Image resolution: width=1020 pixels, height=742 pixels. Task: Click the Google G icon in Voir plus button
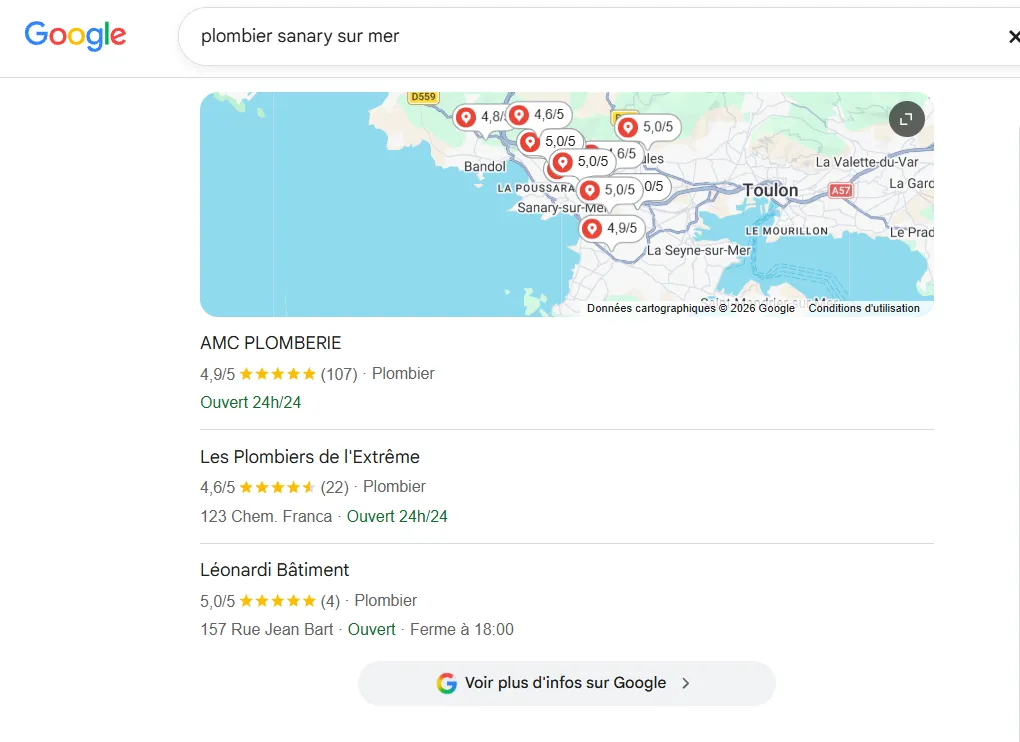tap(446, 683)
